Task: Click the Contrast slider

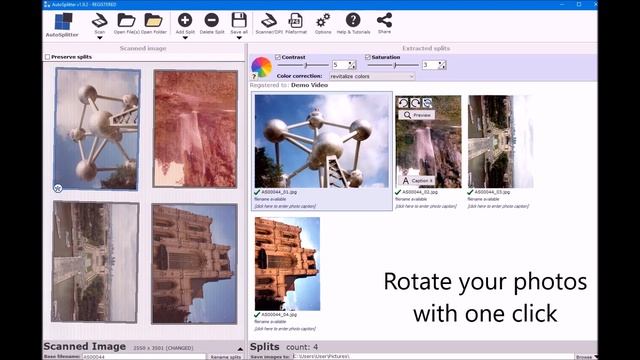Action: pos(303,65)
